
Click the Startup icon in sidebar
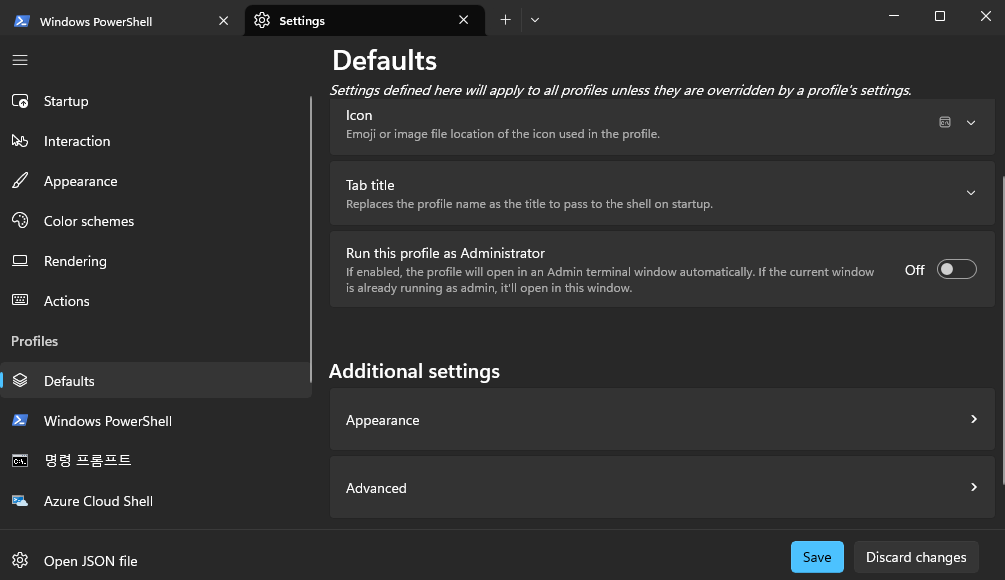click(20, 101)
